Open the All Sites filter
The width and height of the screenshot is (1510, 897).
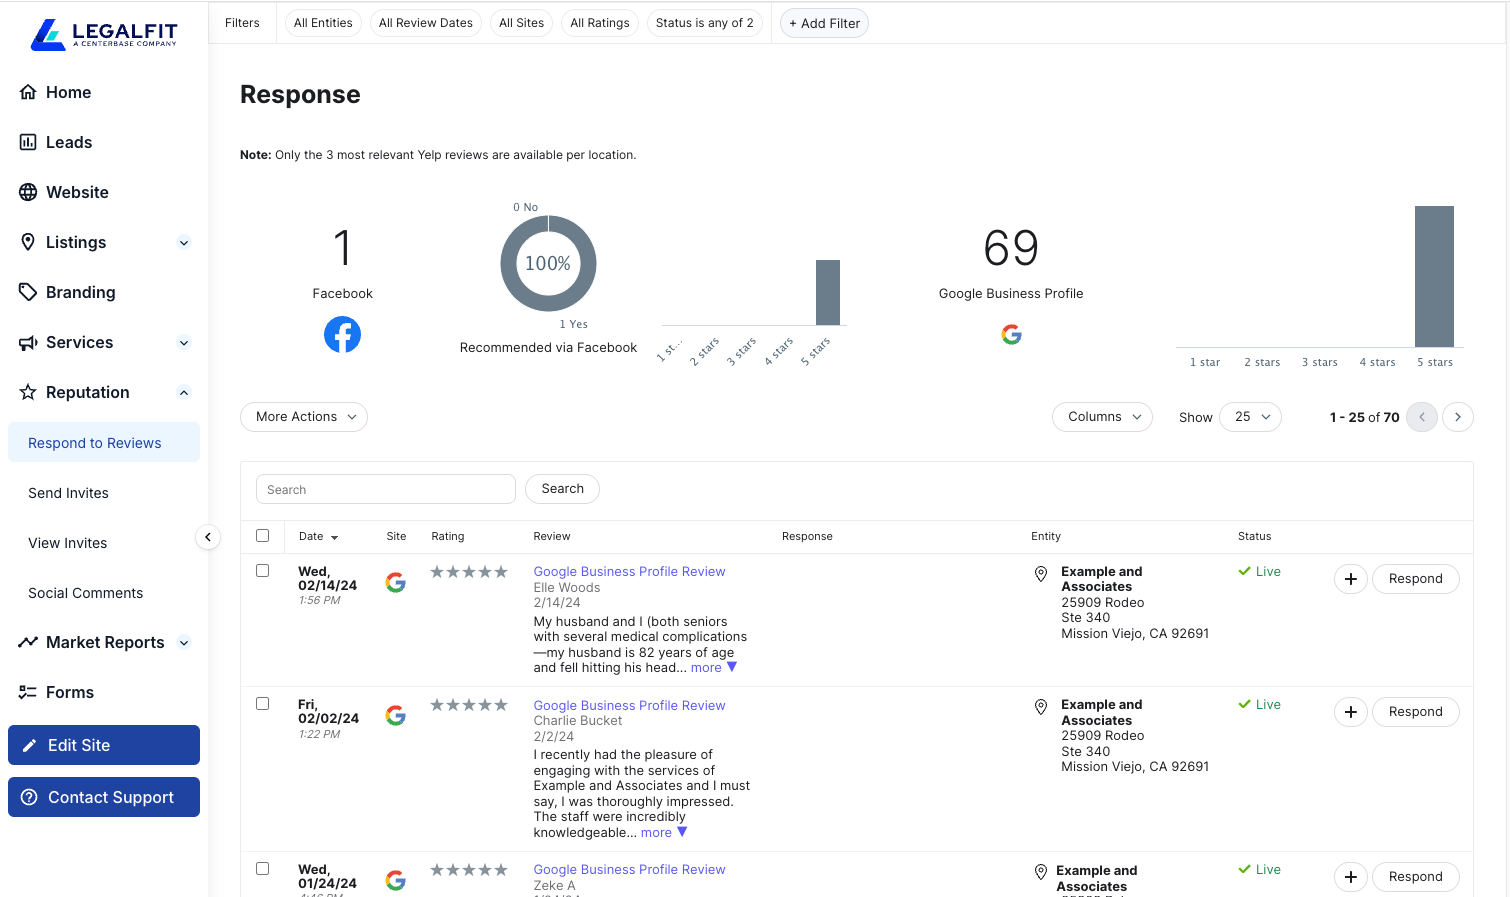tap(521, 23)
